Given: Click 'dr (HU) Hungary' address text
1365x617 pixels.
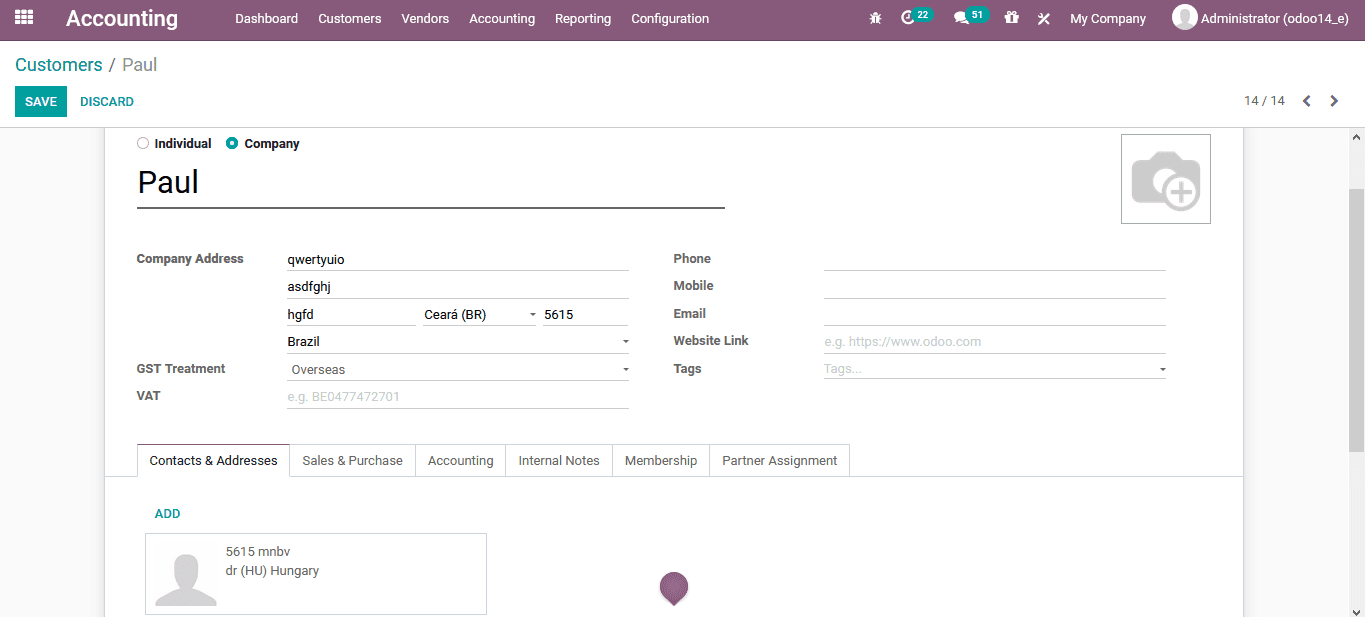Looking at the screenshot, I should tap(272, 571).
